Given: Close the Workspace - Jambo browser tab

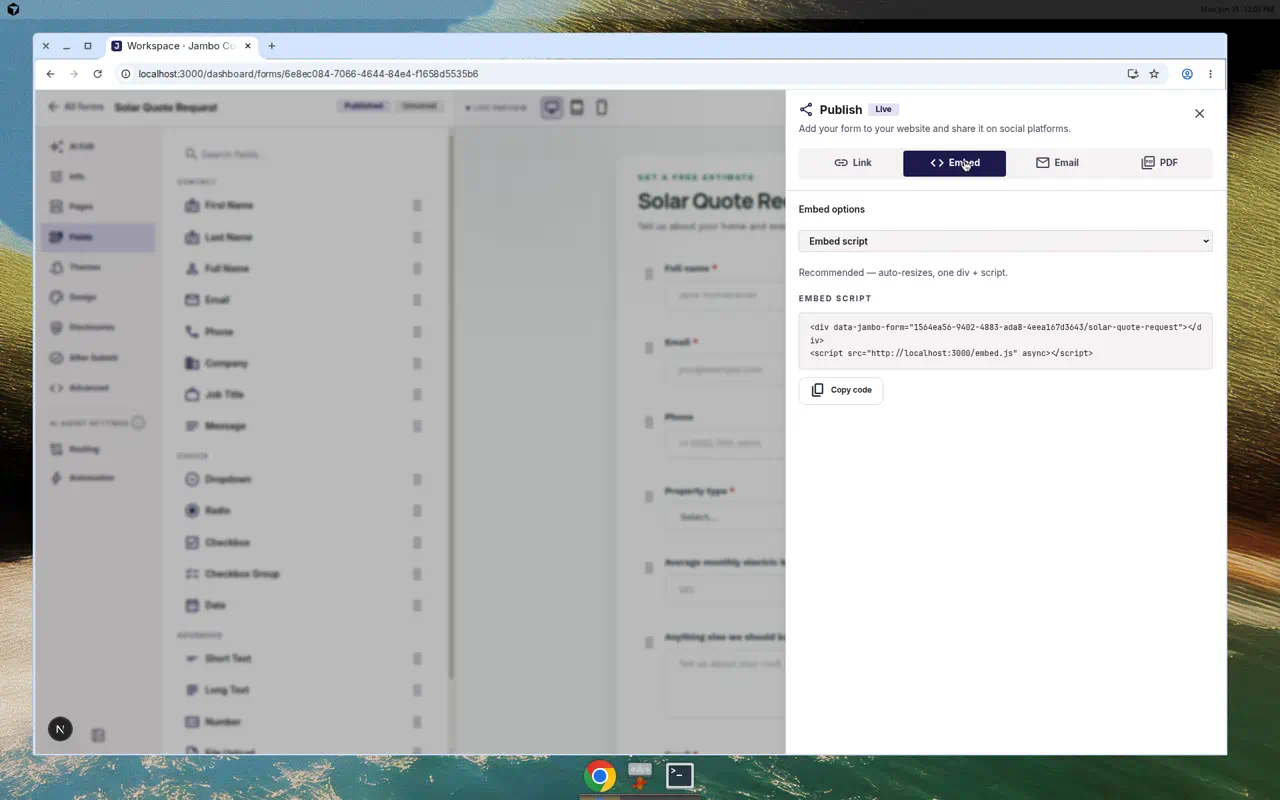Looking at the screenshot, I should [247, 46].
